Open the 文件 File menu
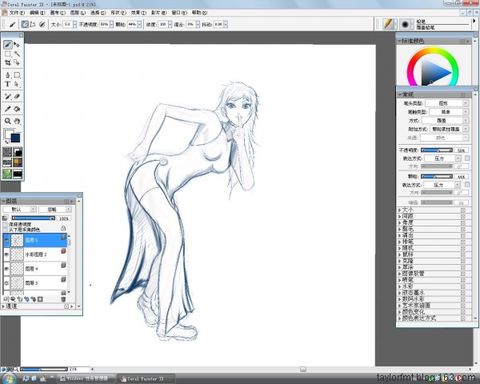Image resolution: width=480 pixels, height=384 pixels. (17, 12)
